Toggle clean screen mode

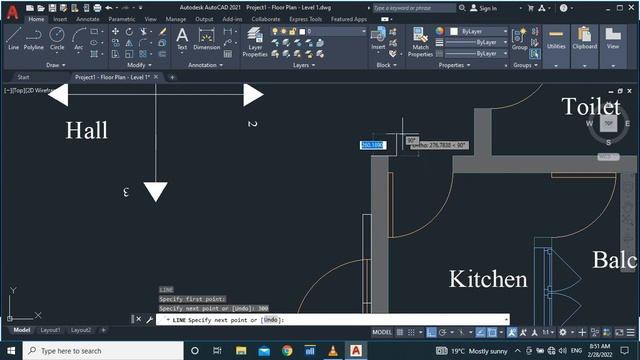(x=619, y=332)
